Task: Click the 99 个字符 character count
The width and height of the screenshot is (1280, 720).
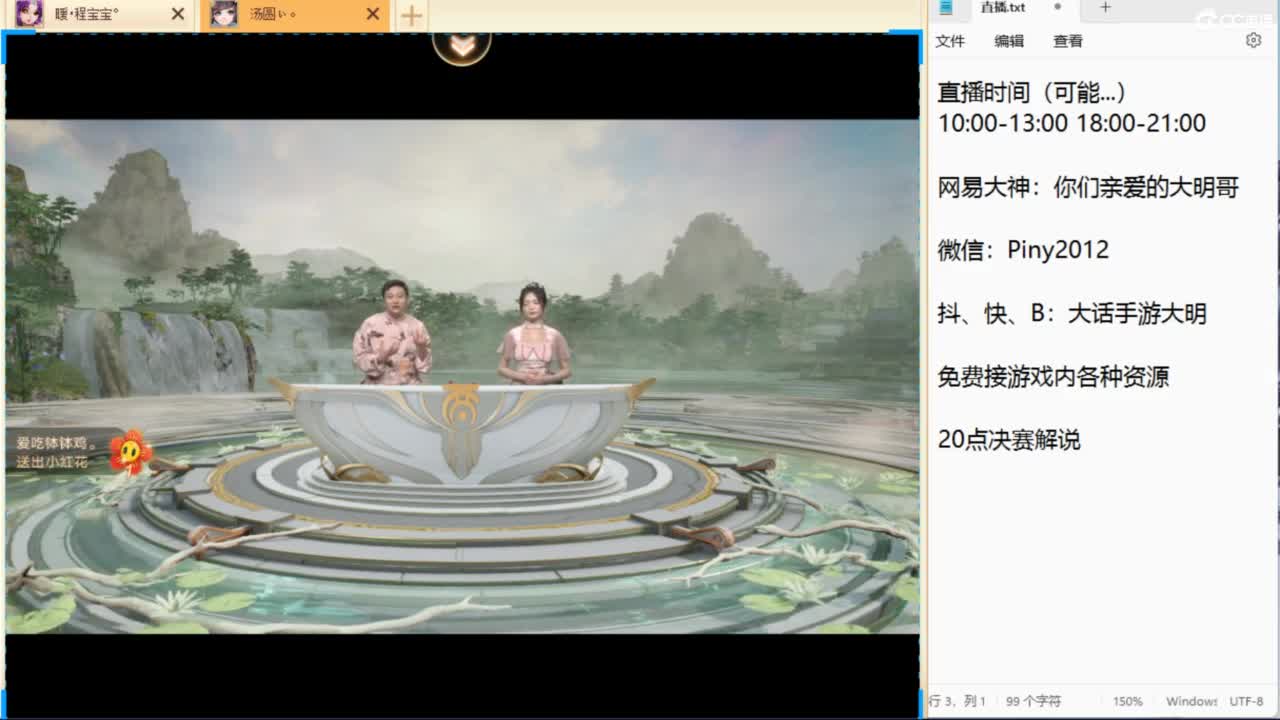Action: coord(1033,701)
